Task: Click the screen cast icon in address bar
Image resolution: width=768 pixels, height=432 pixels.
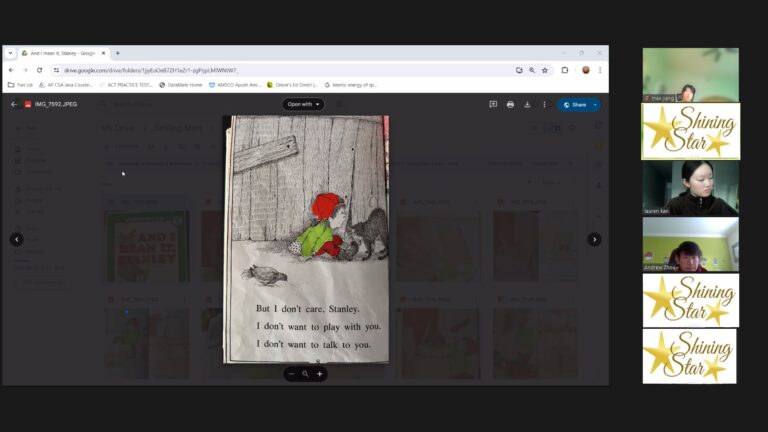Action: point(519,70)
